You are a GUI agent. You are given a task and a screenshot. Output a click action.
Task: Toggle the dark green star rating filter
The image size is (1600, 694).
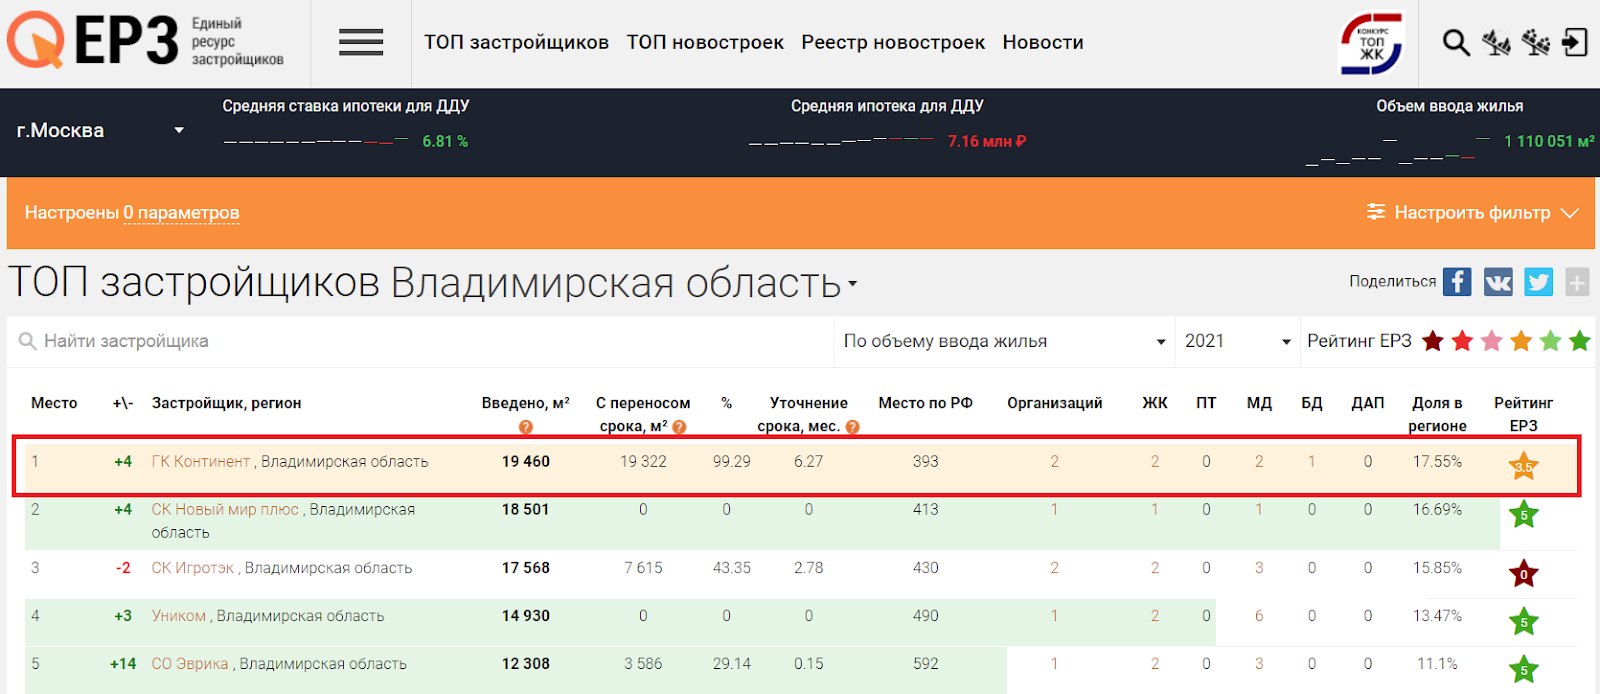click(x=1580, y=341)
